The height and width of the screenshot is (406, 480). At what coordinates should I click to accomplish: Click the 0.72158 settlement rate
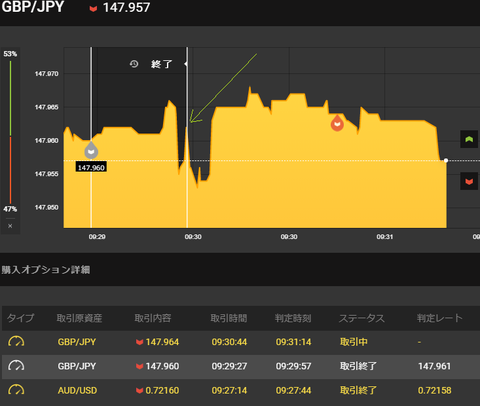click(435, 390)
